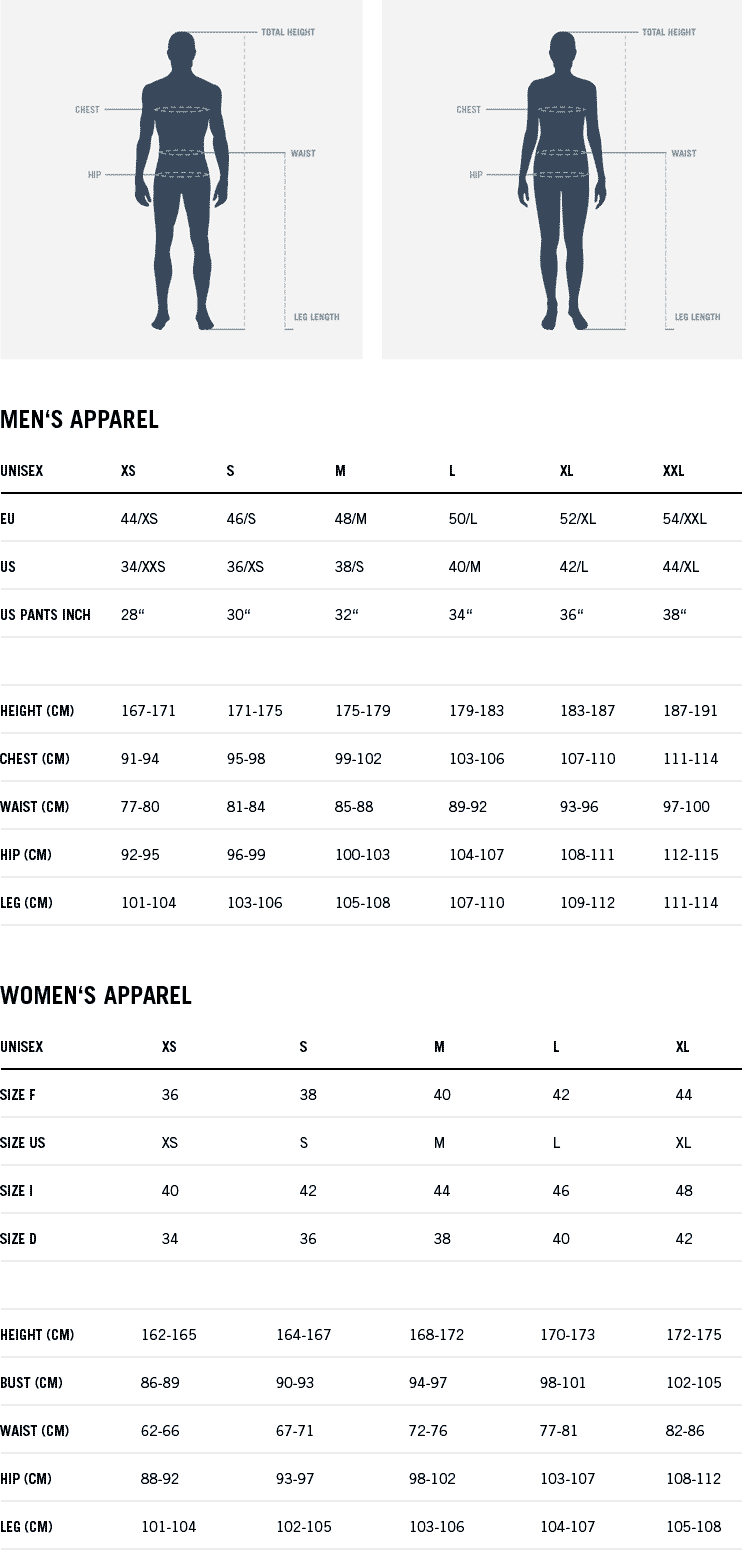Select the US PANTS INCH row label
This screenshot has width=742, height=1552.
(x=45, y=615)
